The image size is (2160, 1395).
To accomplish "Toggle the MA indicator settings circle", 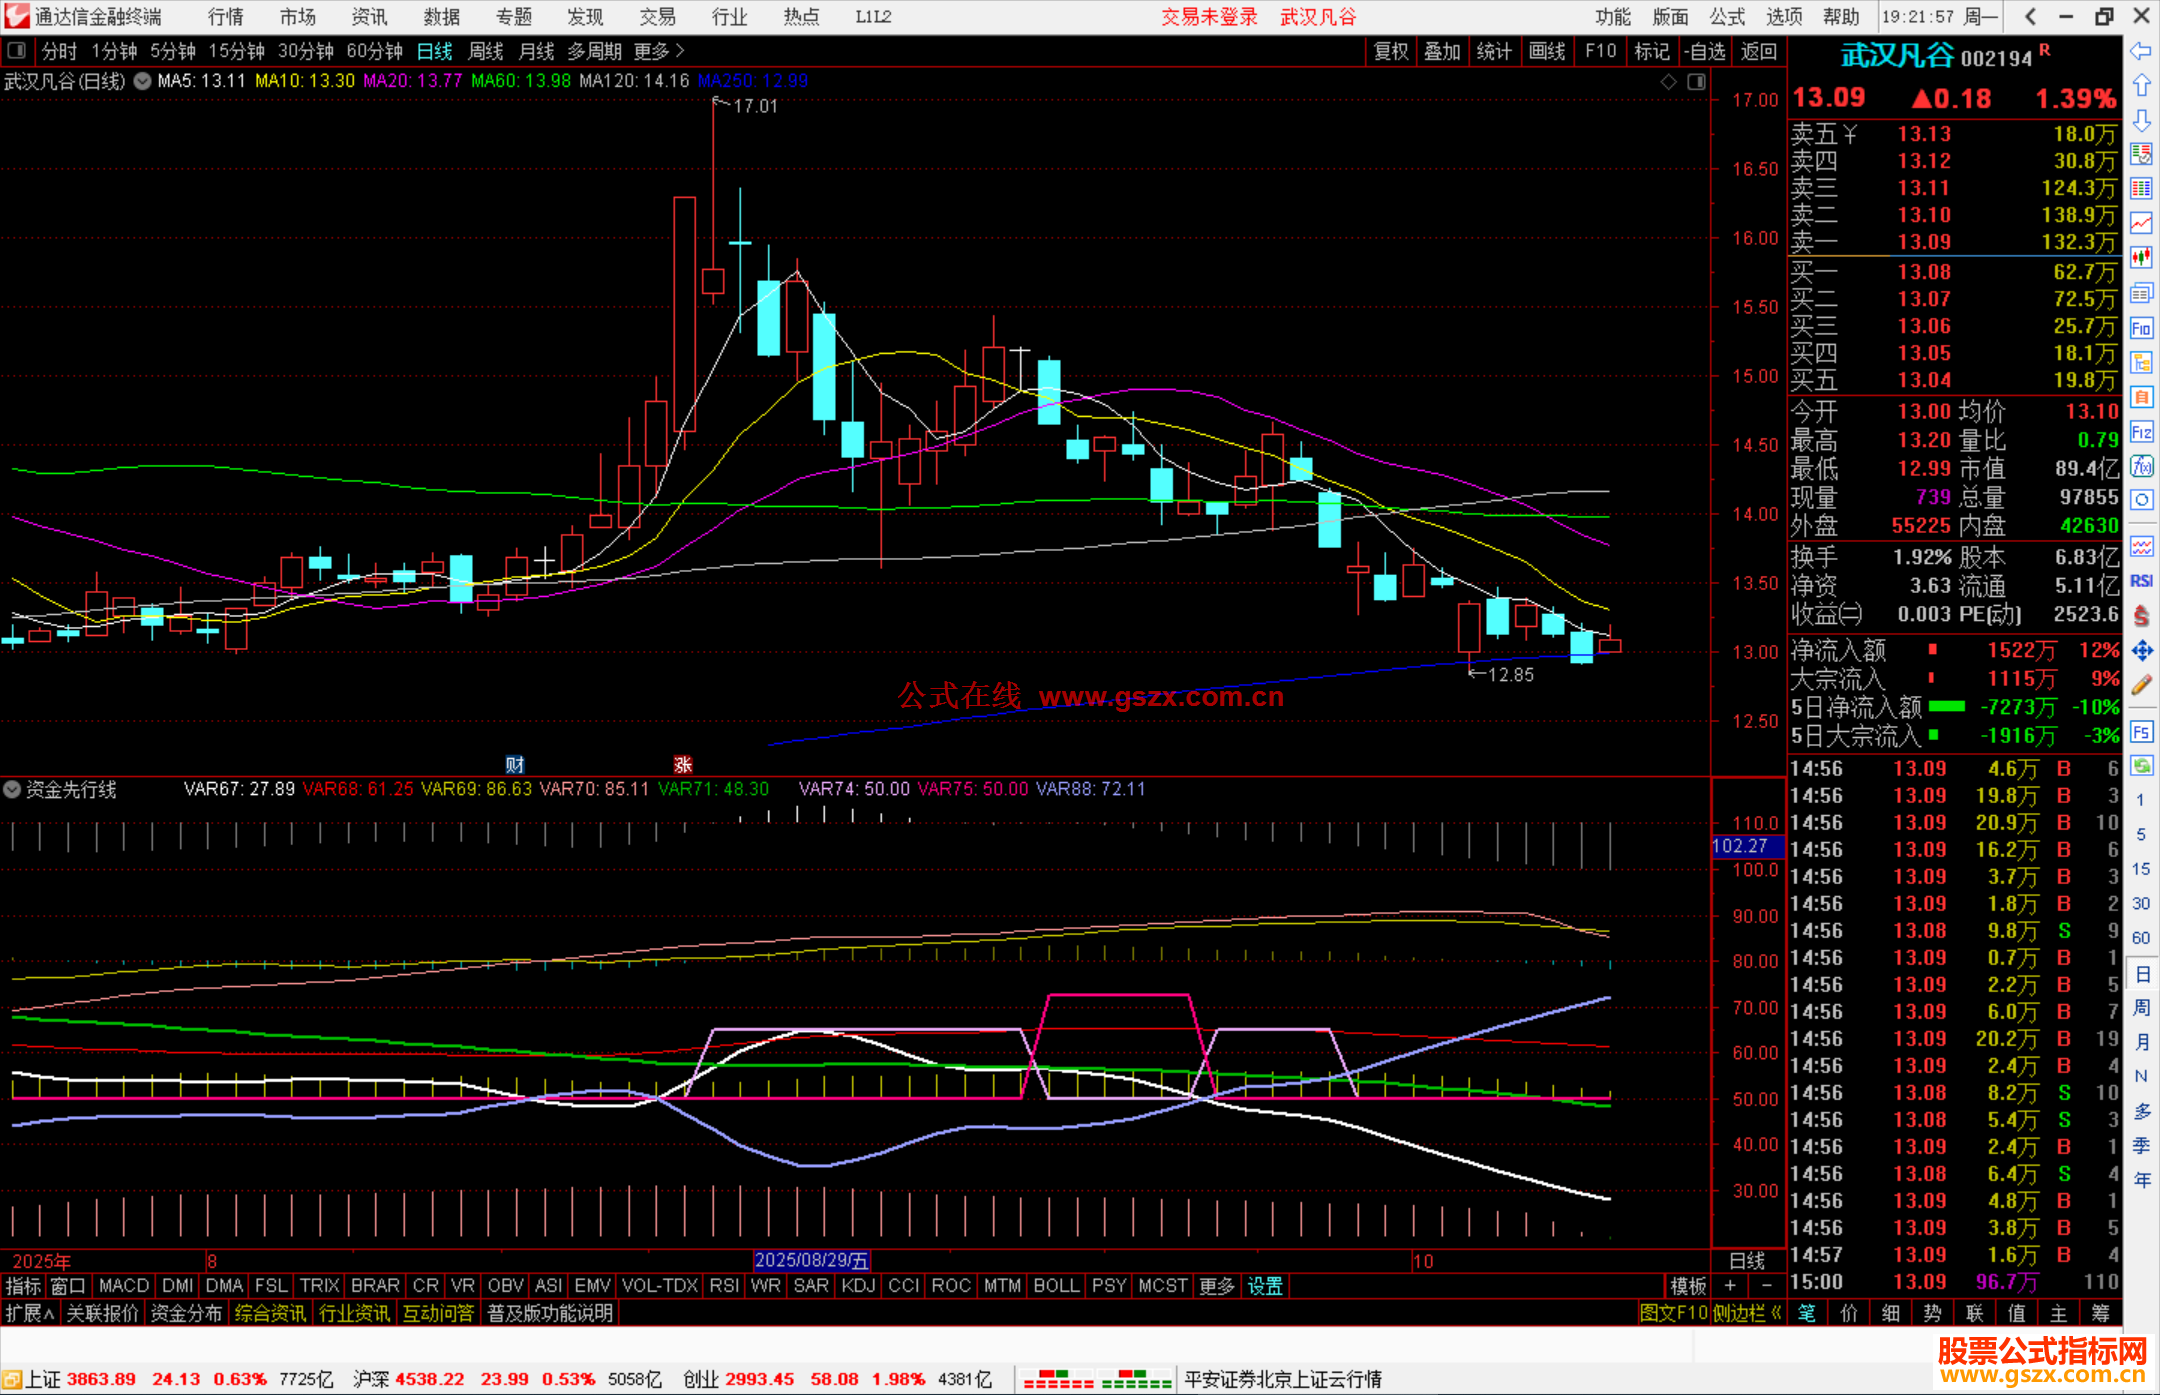I will coord(142,81).
